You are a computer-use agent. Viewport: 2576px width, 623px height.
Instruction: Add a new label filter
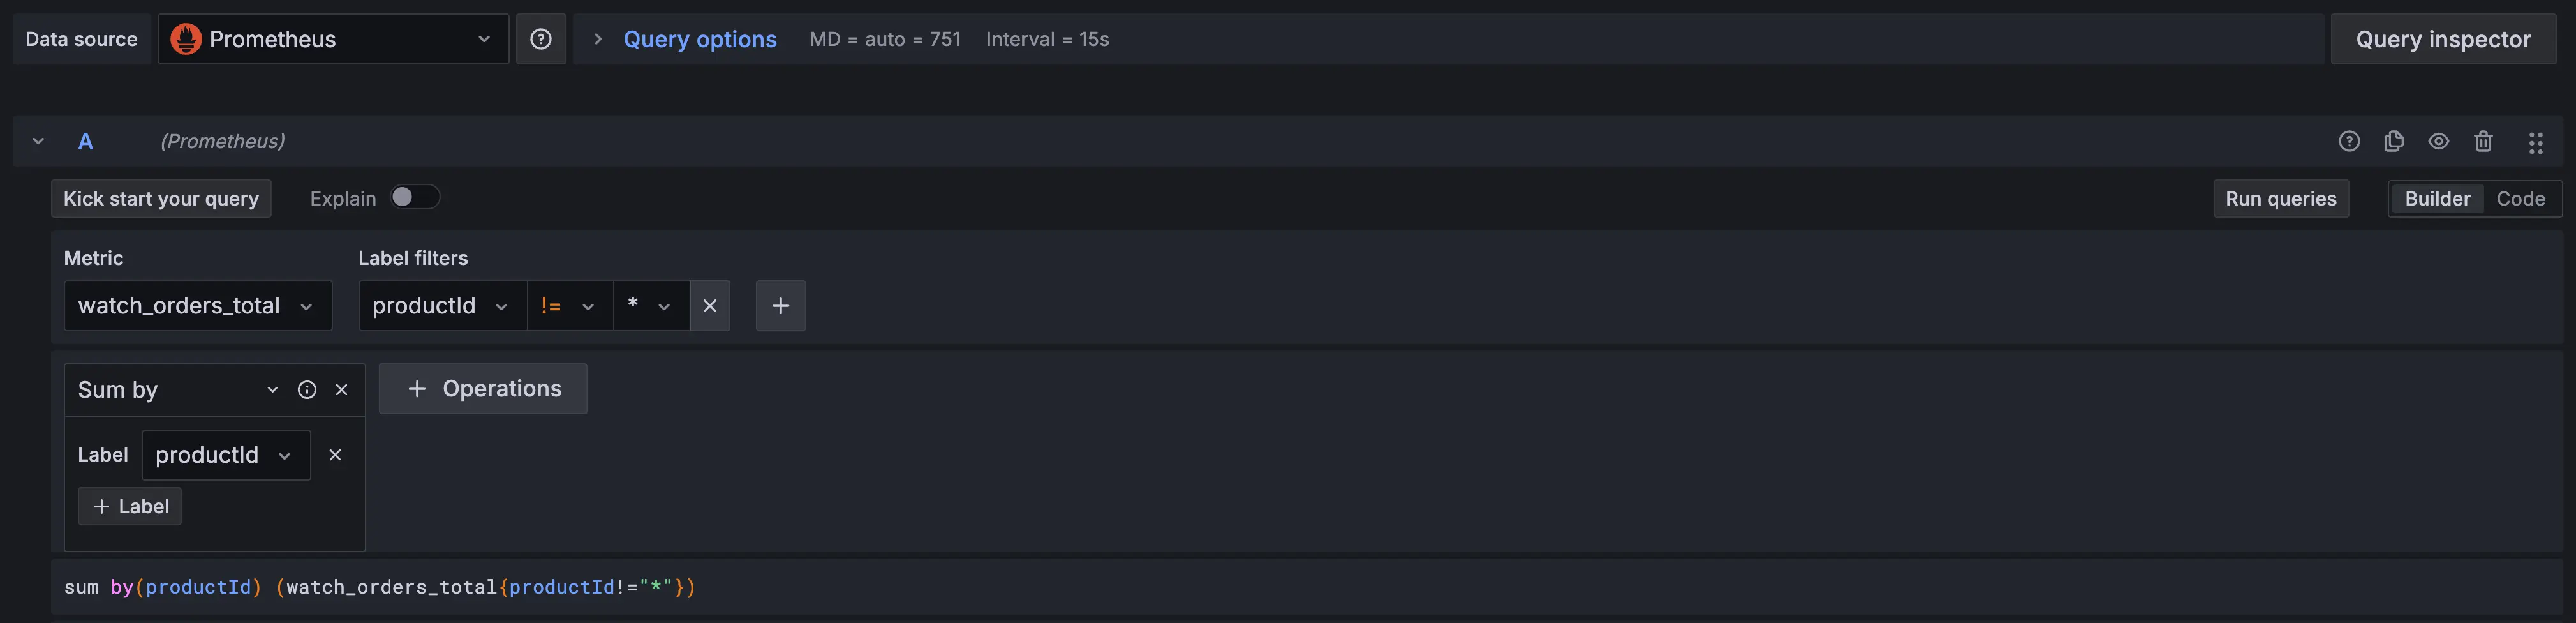(780, 306)
